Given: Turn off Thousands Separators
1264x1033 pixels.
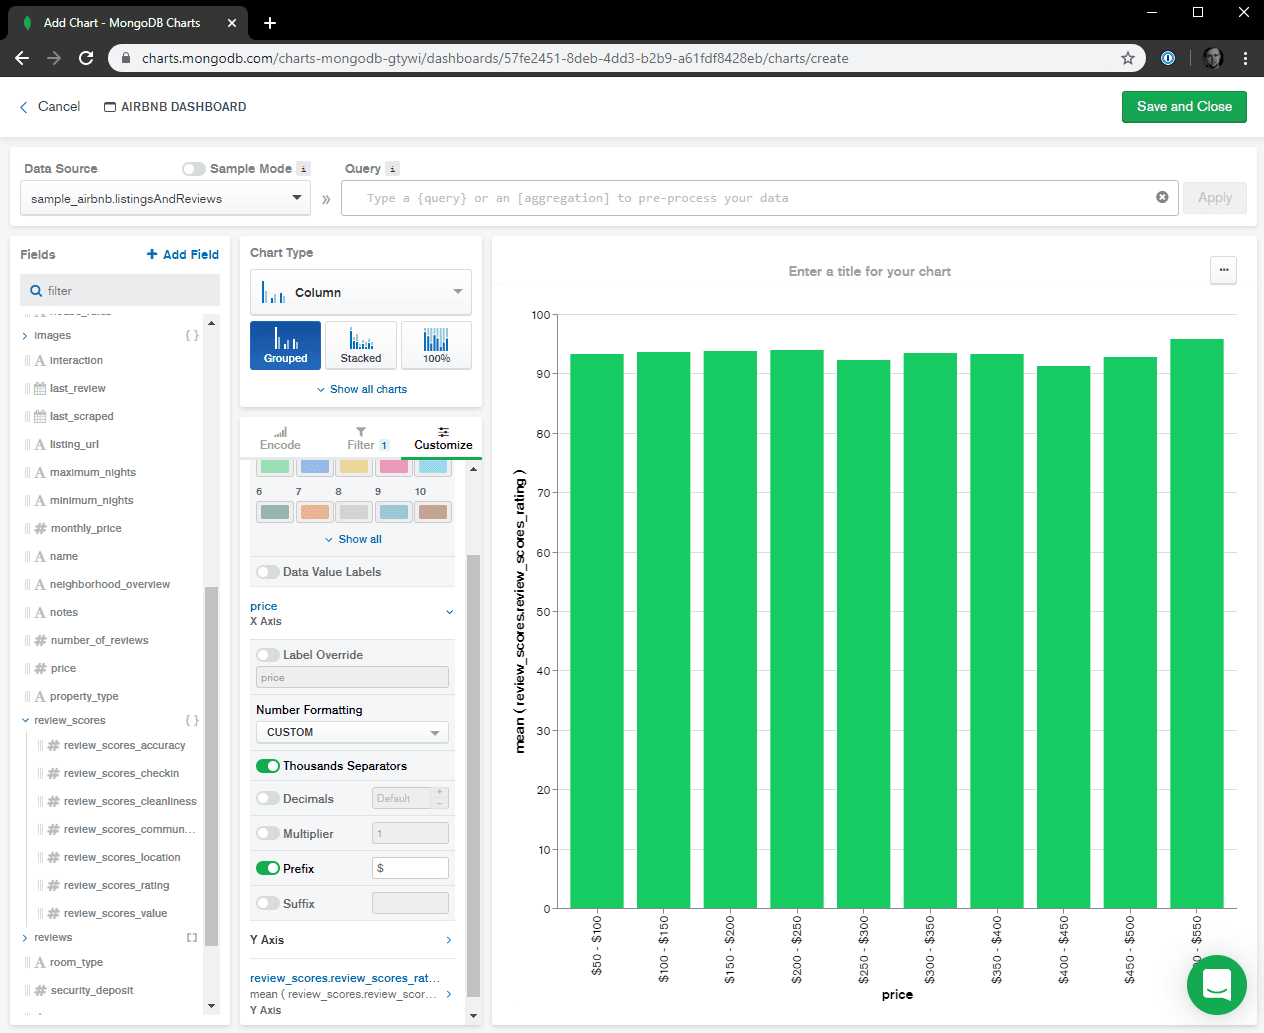Looking at the screenshot, I should (268, 766).
